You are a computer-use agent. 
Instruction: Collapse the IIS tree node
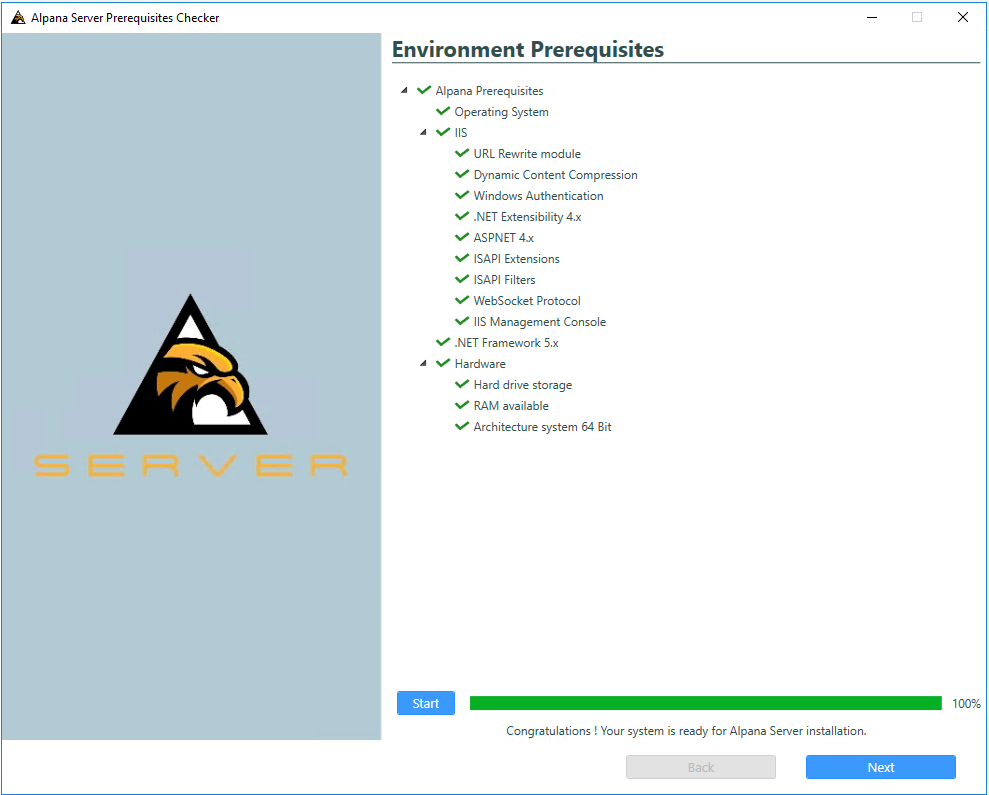pyautogui.click(x=423, y=132)
